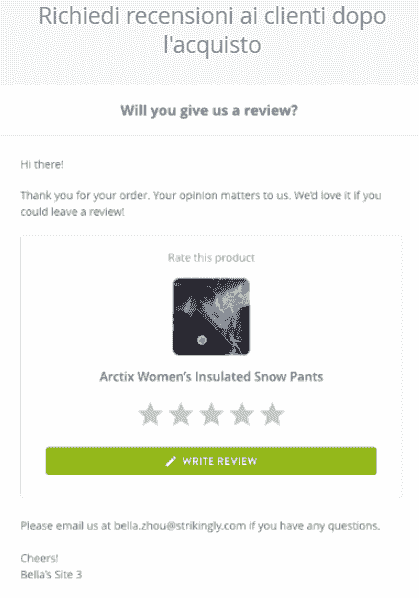
Task: Click the 'Rate this product' label
Action: point(211,258)
